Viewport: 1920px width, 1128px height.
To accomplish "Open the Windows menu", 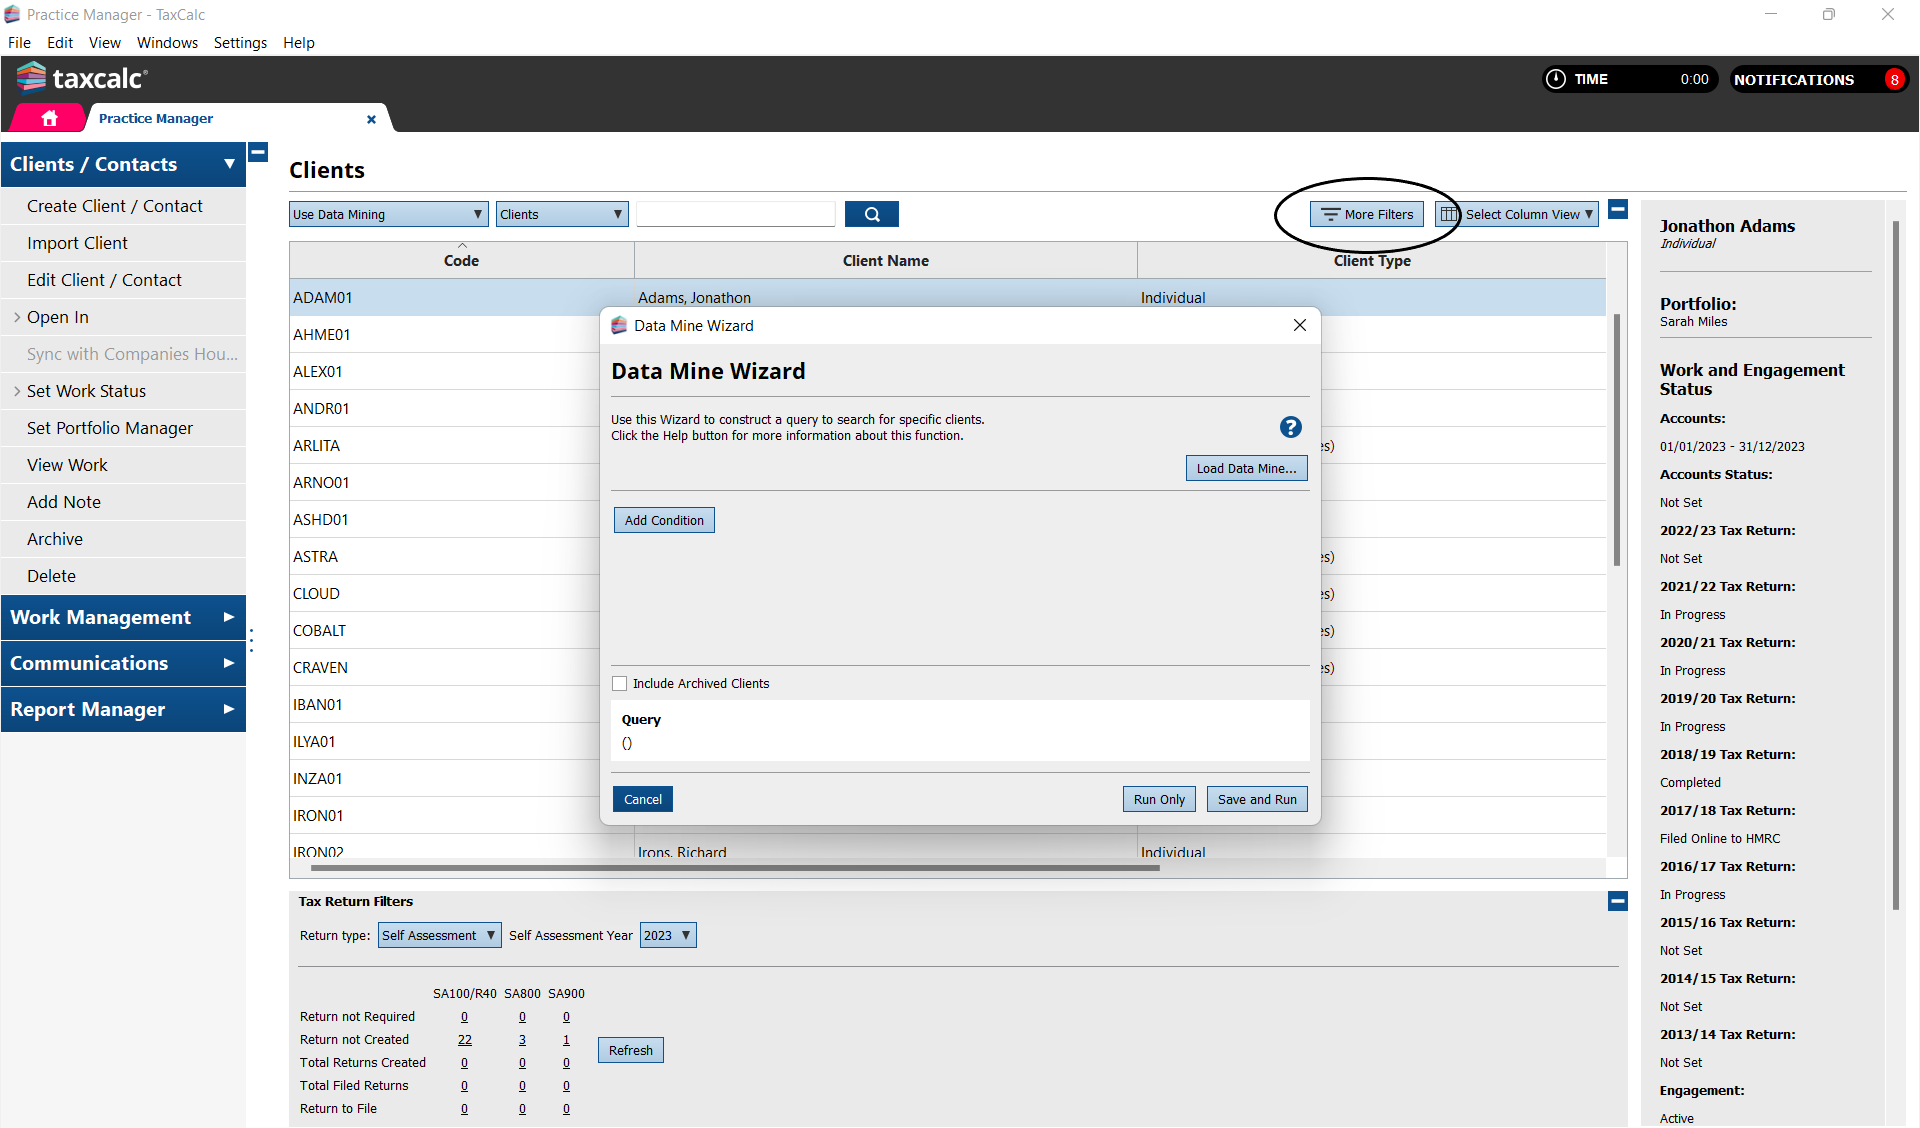I will point(167,43).
